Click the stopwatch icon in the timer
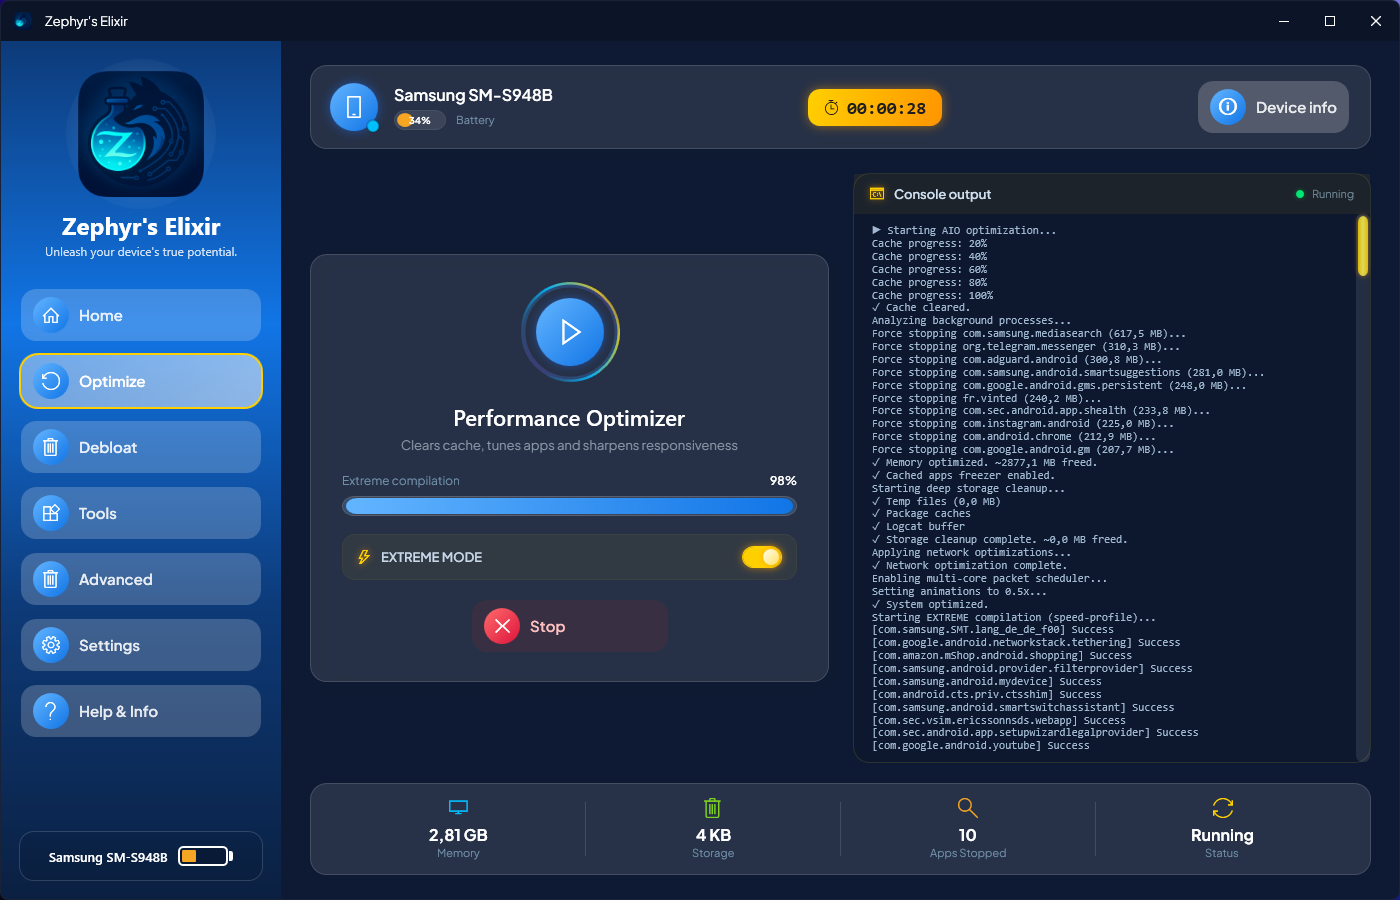 coord(831,108)
